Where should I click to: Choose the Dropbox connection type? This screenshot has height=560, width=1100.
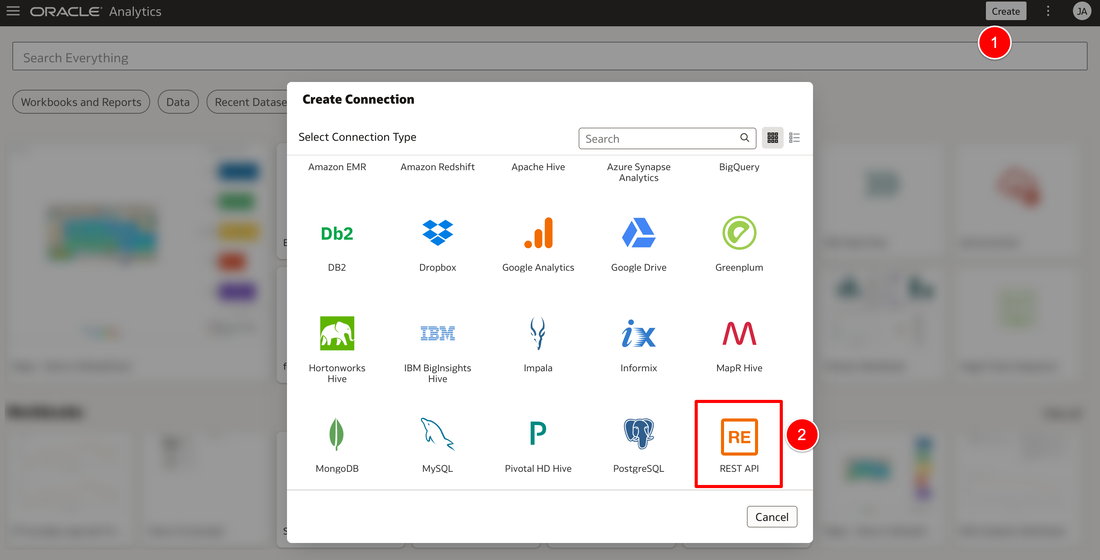(438, 243)
